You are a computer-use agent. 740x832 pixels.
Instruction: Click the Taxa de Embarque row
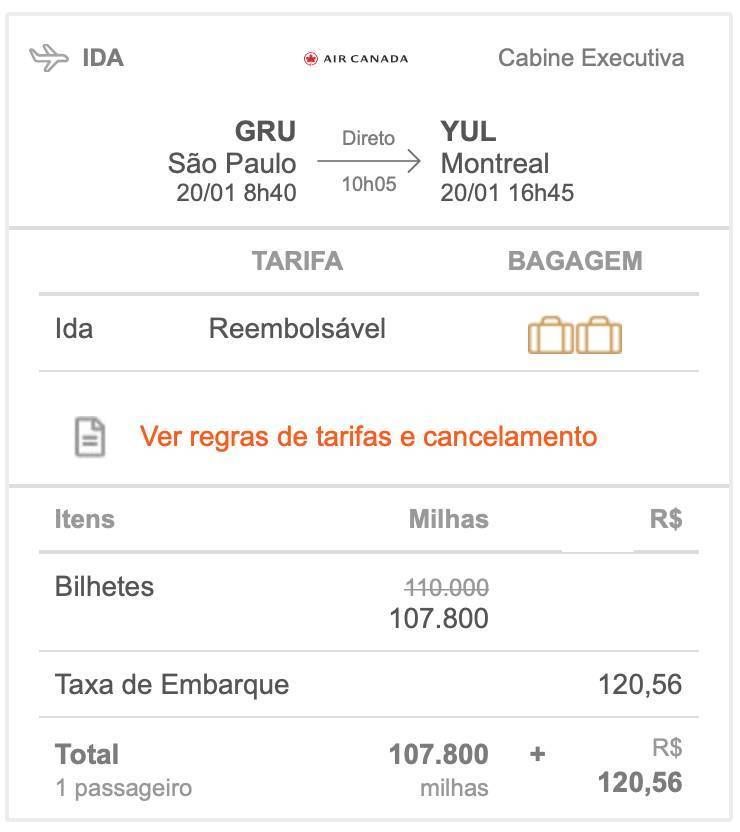point(369,684)
